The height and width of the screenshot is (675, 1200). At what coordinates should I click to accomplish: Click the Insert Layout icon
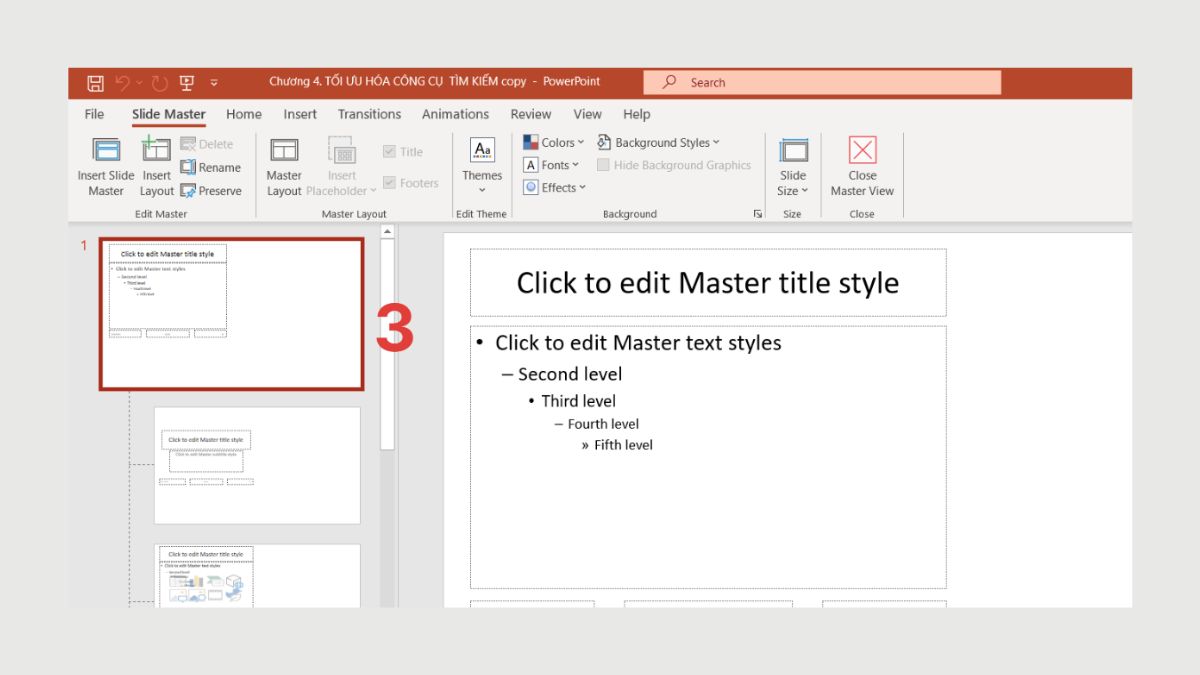pos(156,151)
